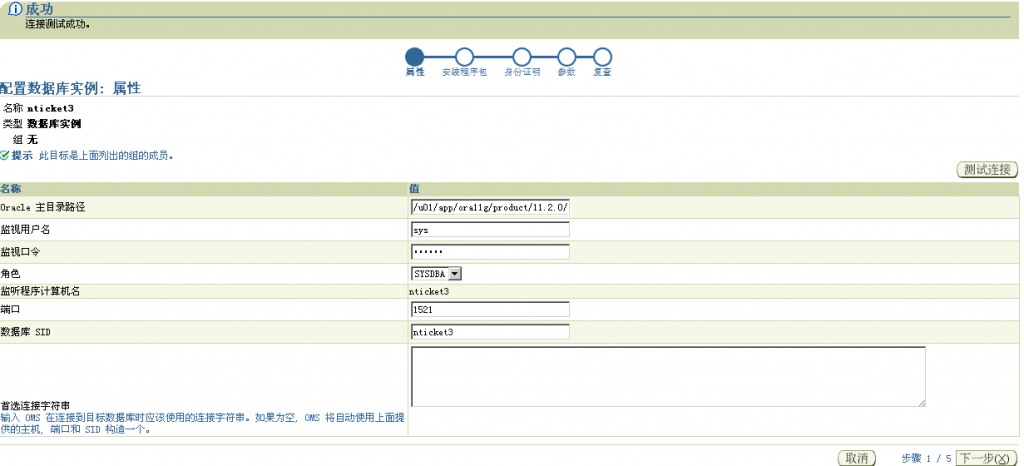1024x466 pixels.
Task: Click the info icon beside 成功
Action: [15, 10]
